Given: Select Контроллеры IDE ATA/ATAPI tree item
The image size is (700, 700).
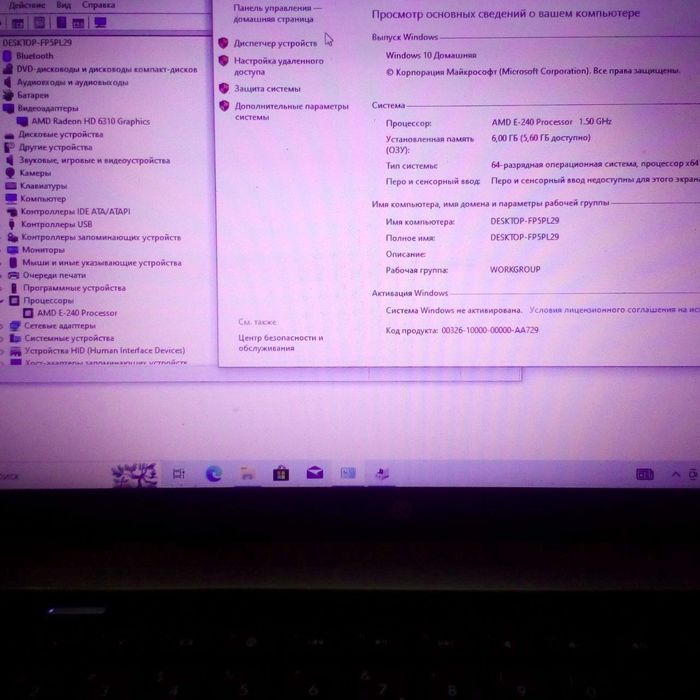Looking at the screenshot, I should pyautogui.click(x=75, y=211).
